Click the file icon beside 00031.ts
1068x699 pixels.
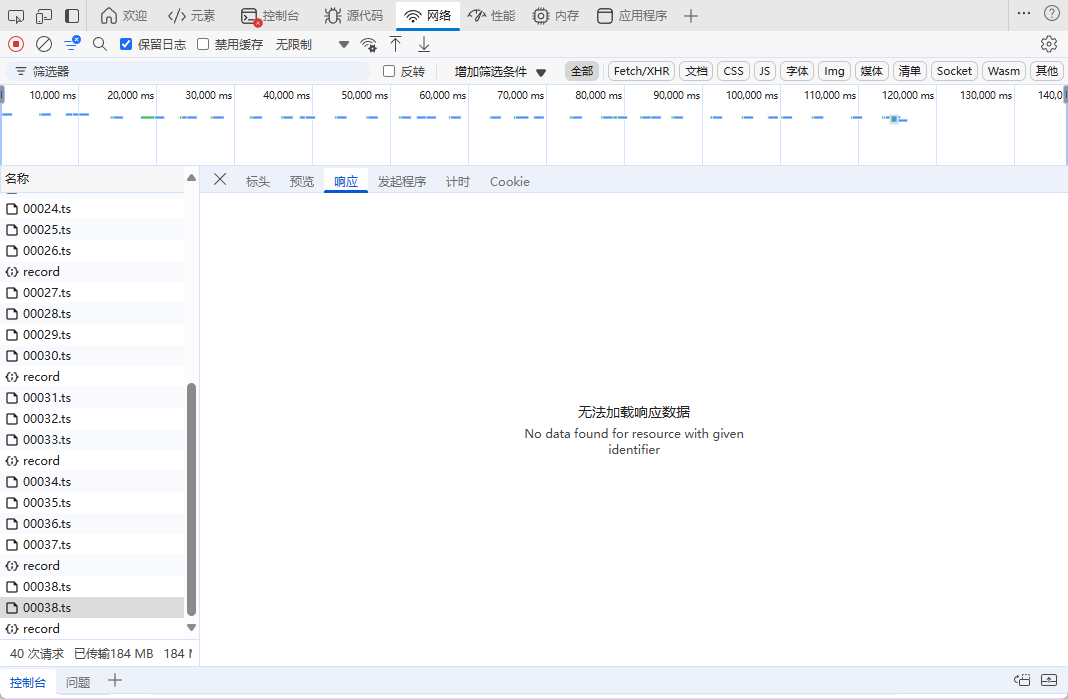[12, 397]
